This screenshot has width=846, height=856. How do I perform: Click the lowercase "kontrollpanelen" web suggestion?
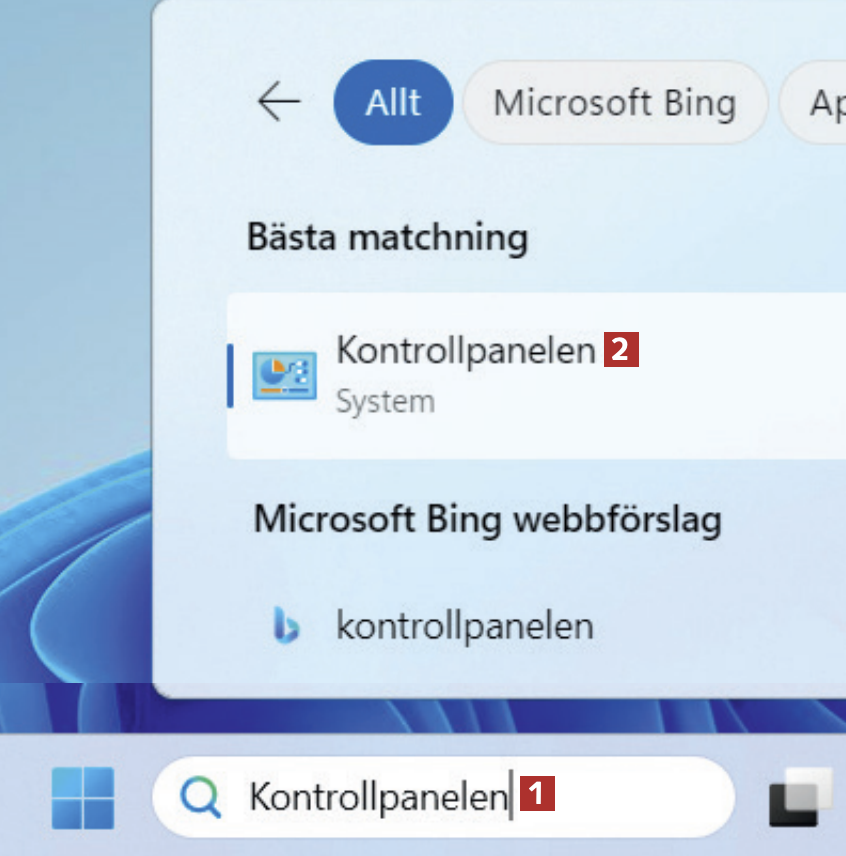point(464,626)
